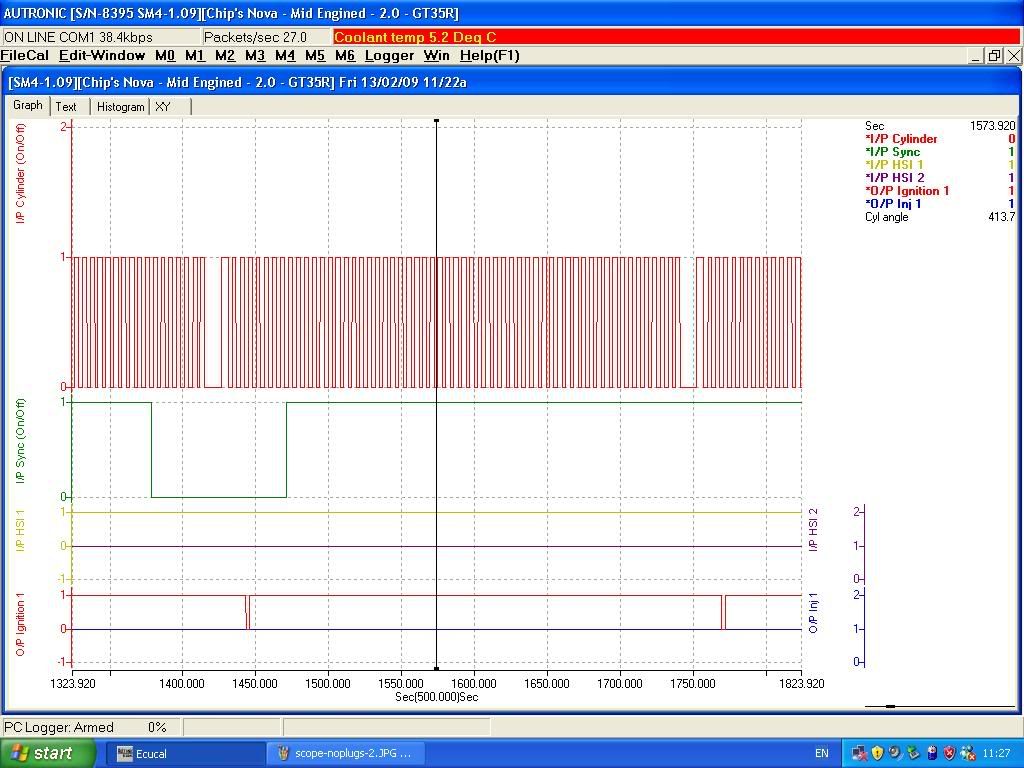1024x768 pixels.
Task: Click the webcam tray icon
Action: [x=895, y=754]
